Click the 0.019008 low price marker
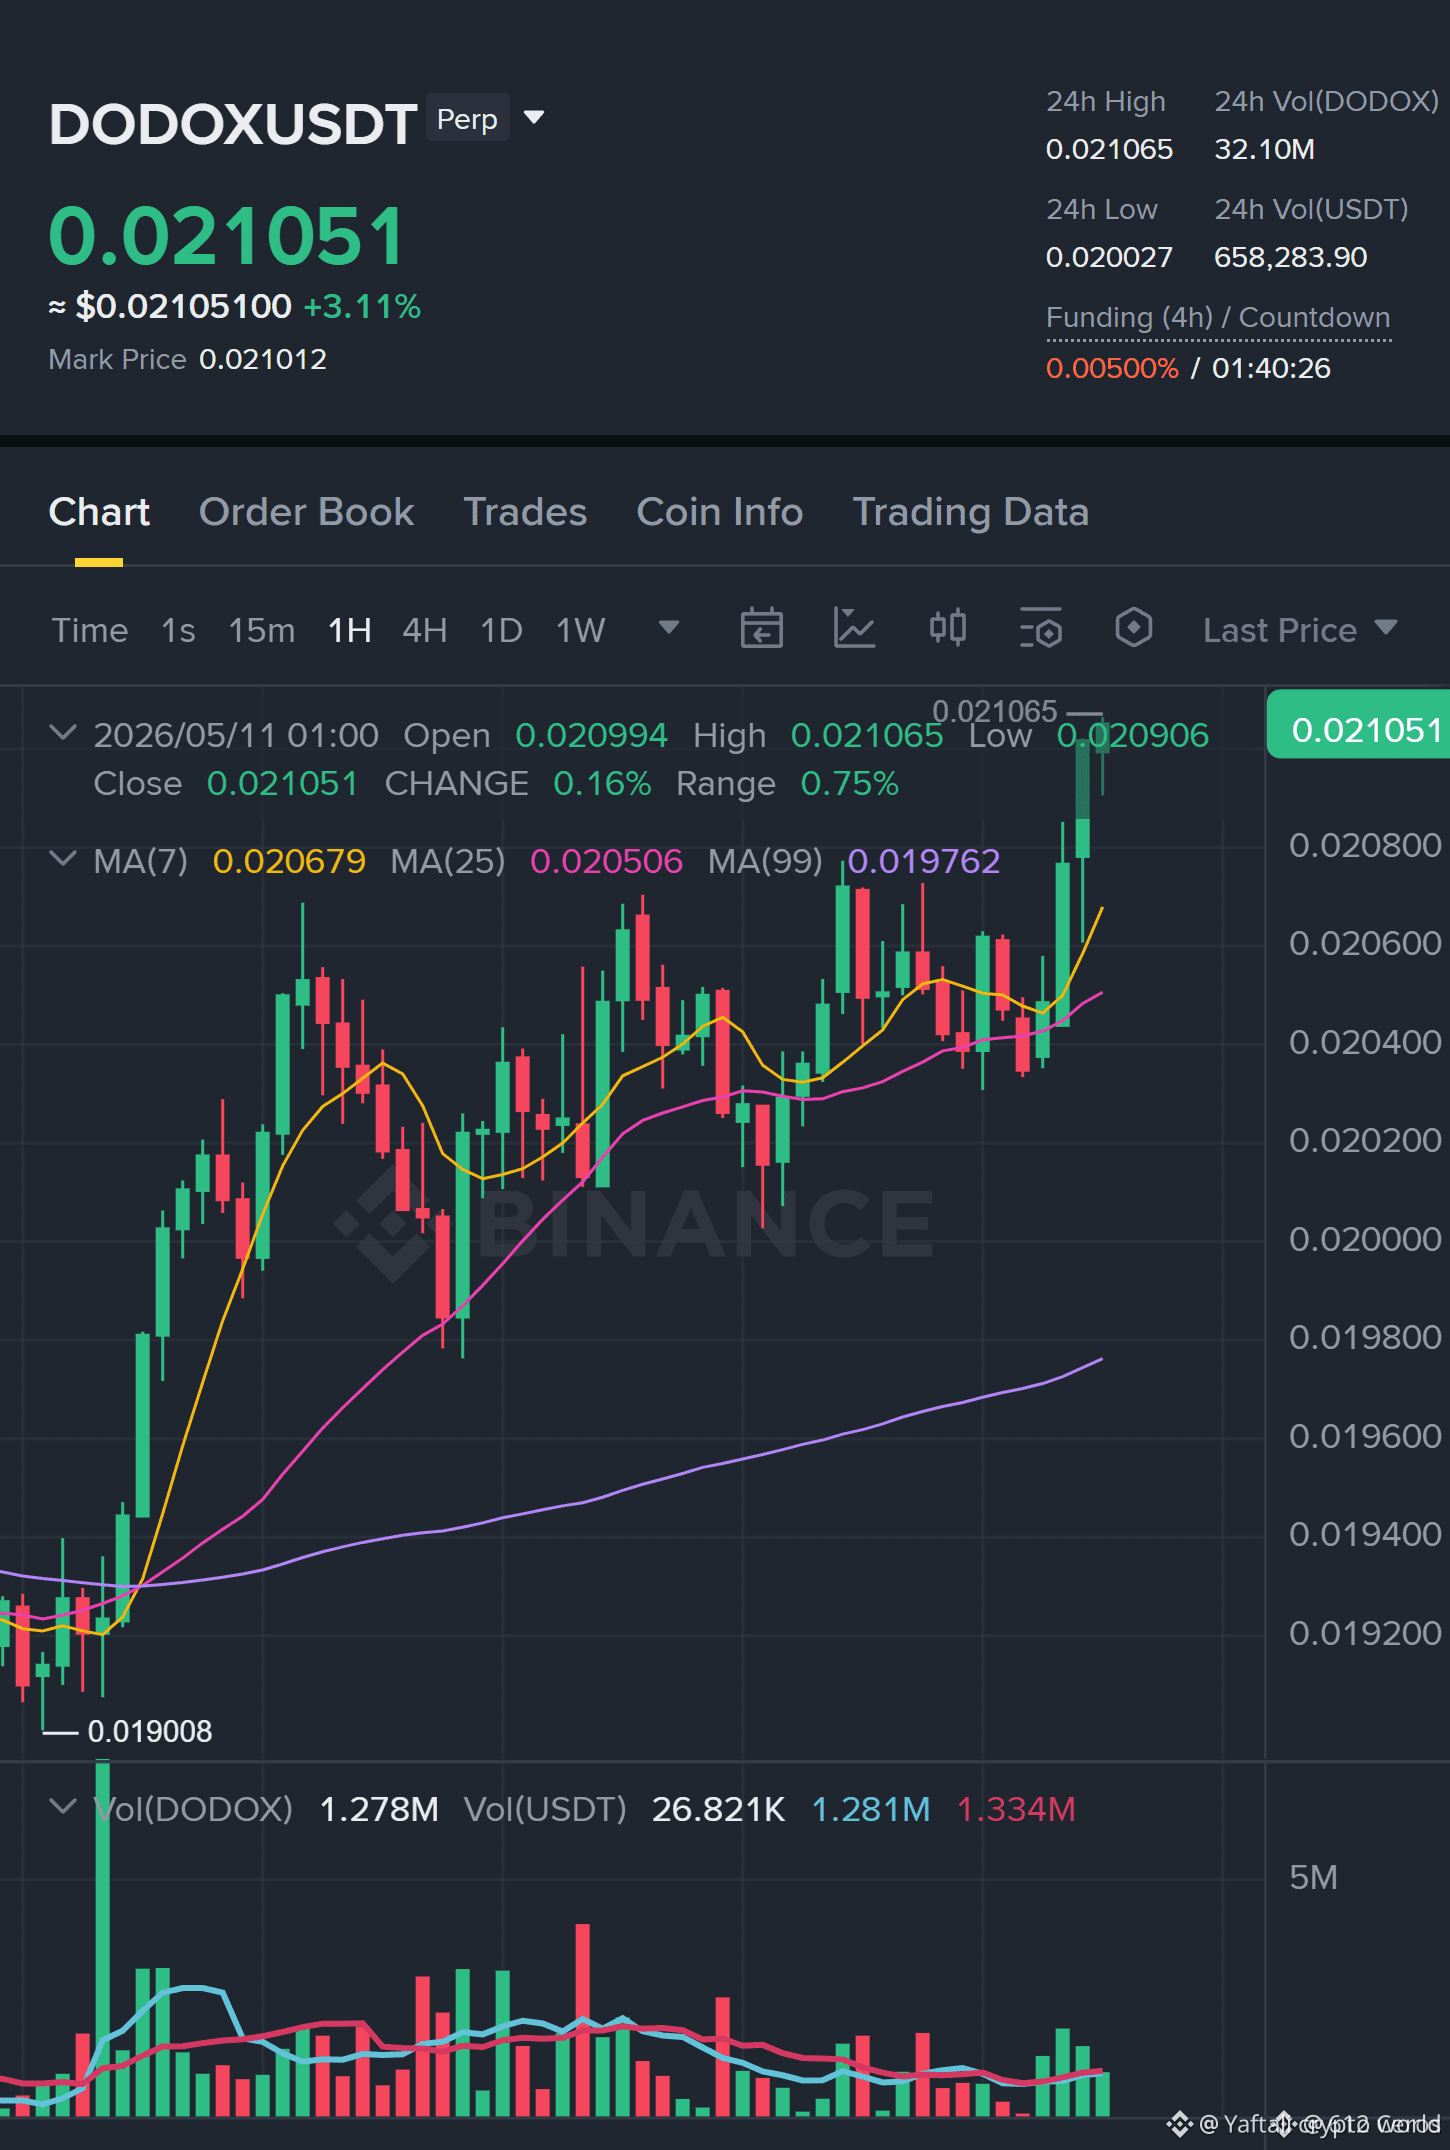 [150, 1731]
